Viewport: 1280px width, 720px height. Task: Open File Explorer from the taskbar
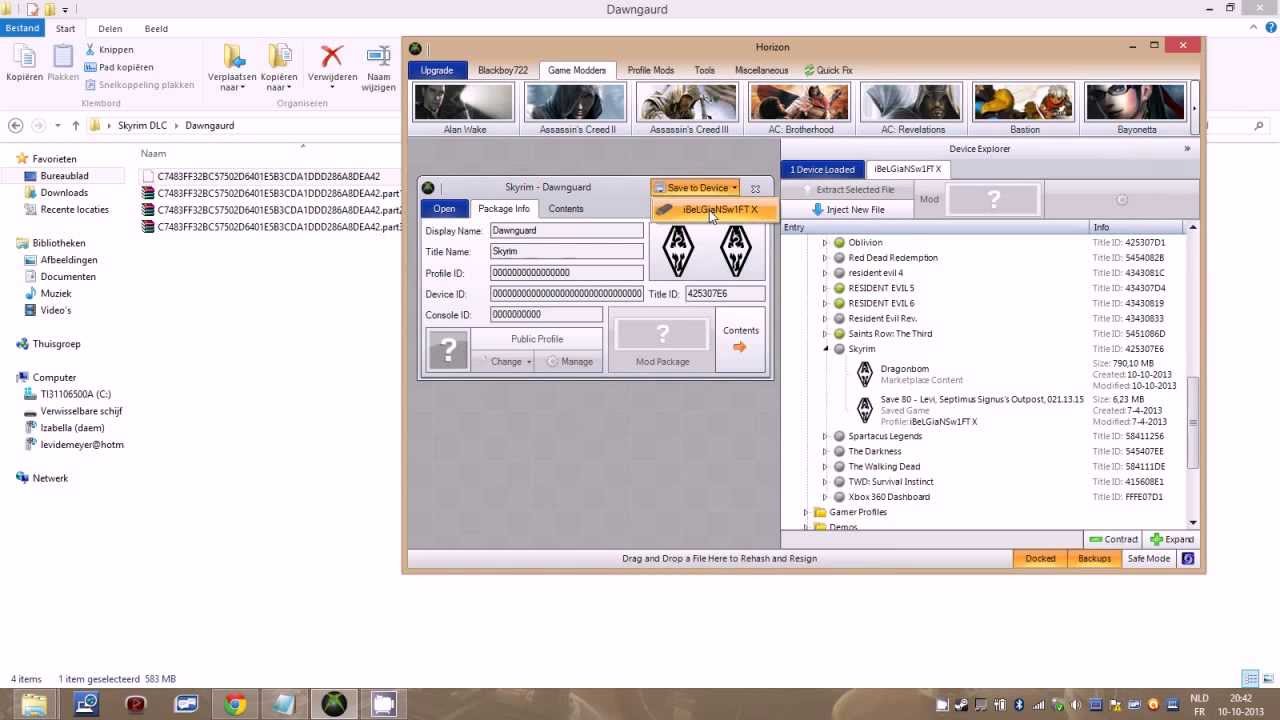click(34, 705)
